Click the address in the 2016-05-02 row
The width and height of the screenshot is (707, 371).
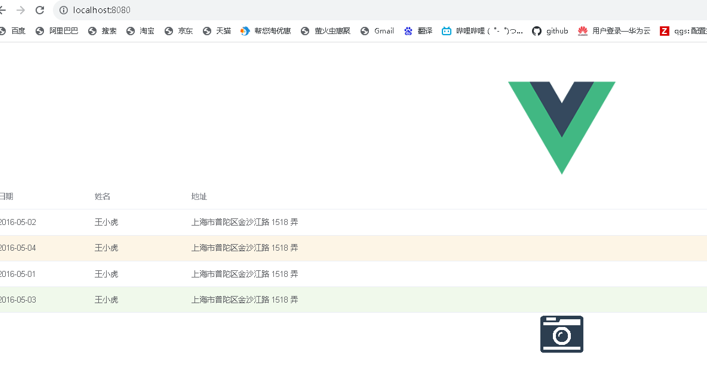point(244,222)
